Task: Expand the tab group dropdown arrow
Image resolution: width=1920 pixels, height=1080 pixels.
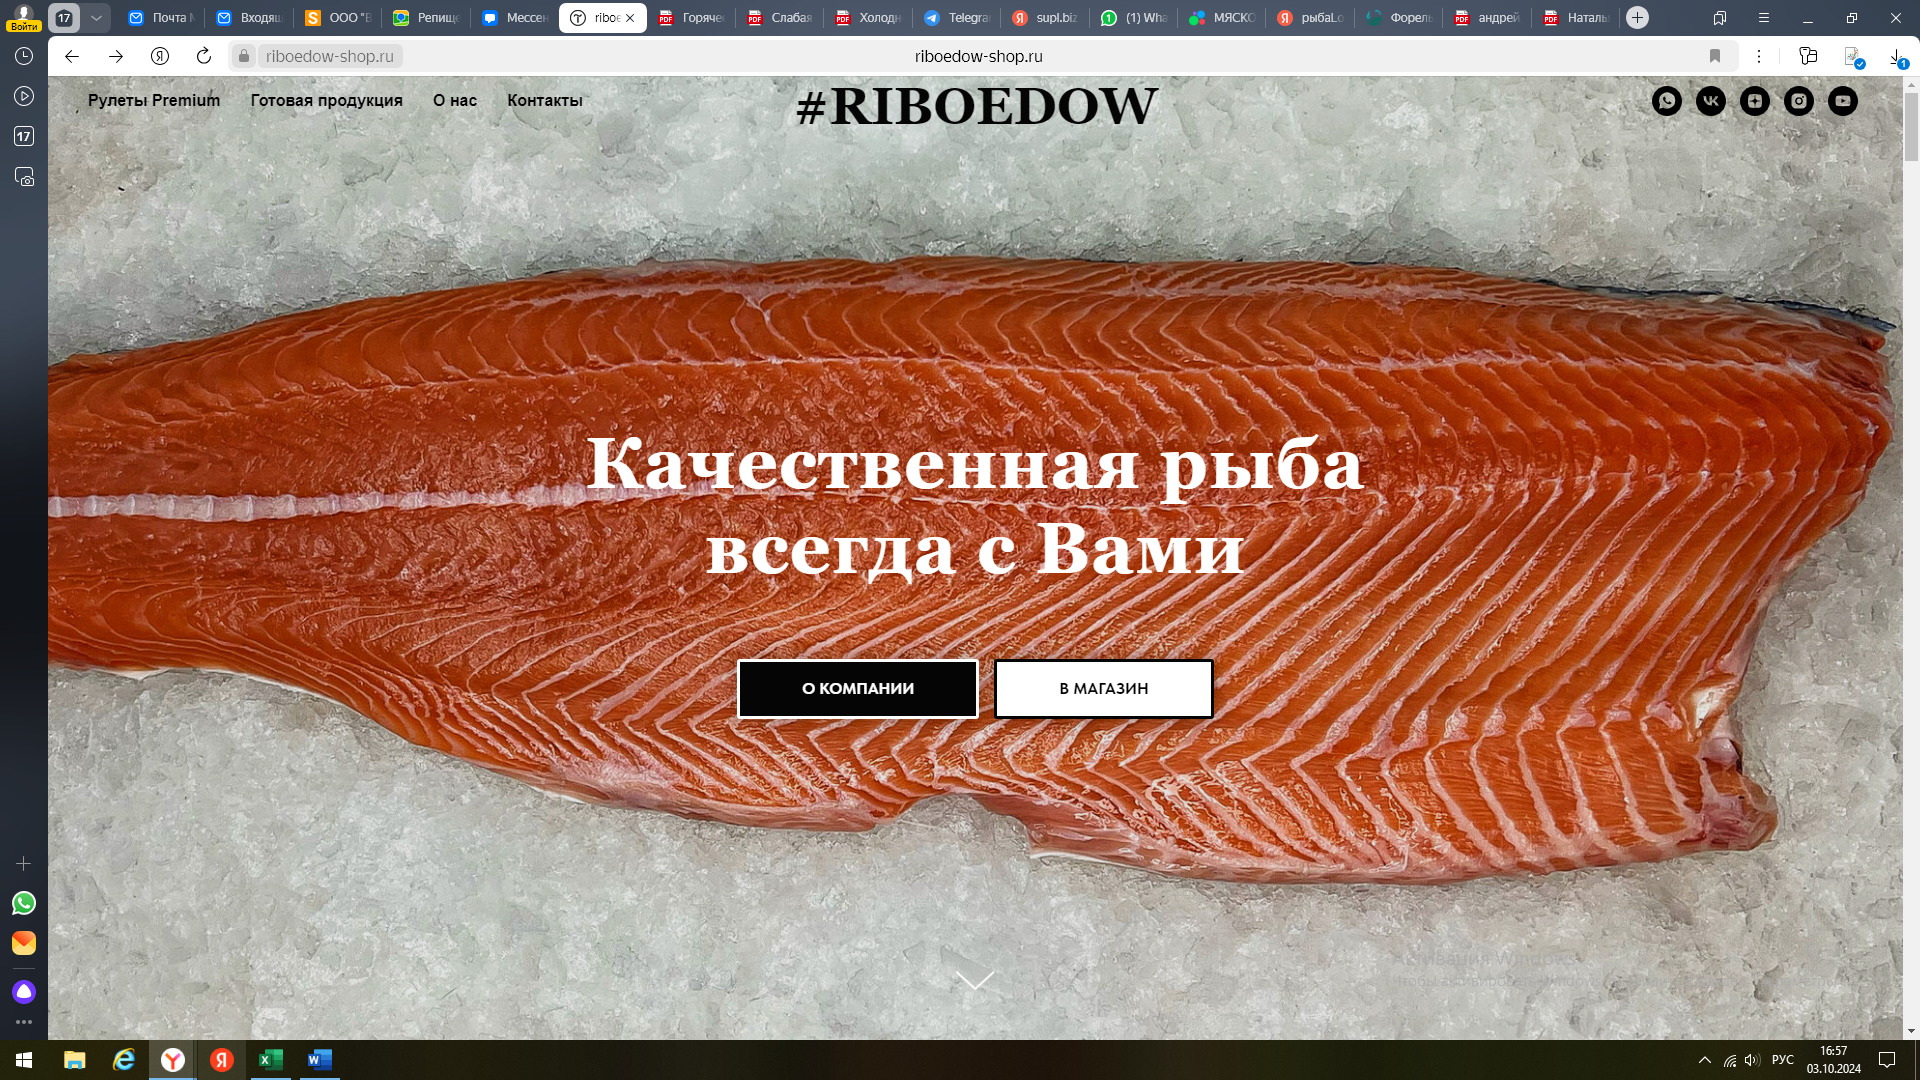Action: [x=96, y=18]
